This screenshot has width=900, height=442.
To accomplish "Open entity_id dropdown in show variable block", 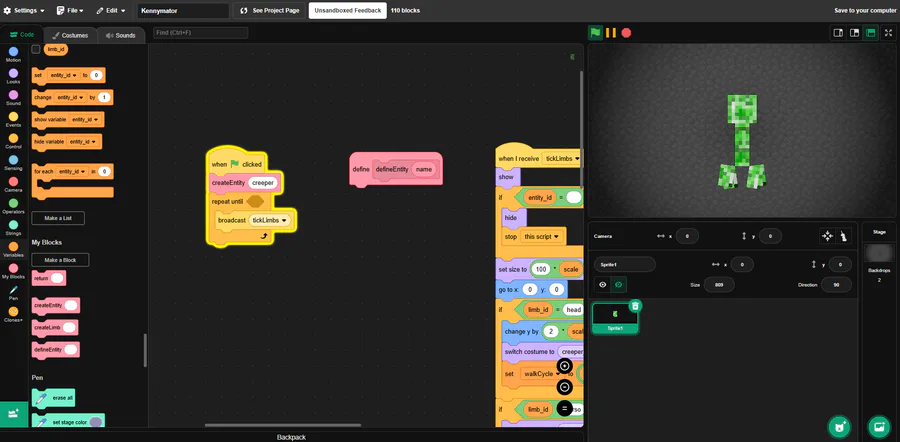I will pyautogui.click(x=84, y=119).
